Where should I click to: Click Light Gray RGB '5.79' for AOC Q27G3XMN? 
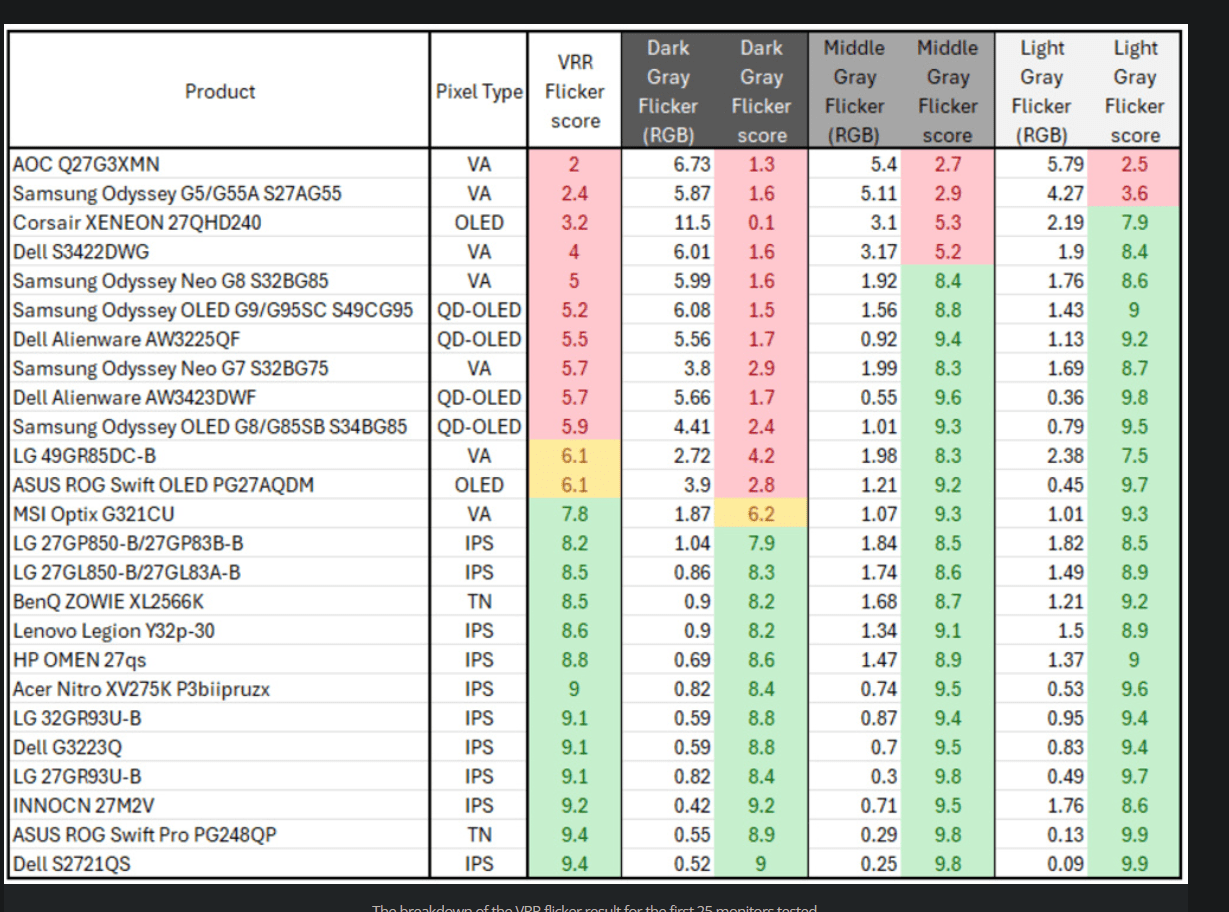click(x=1066, y=164)
